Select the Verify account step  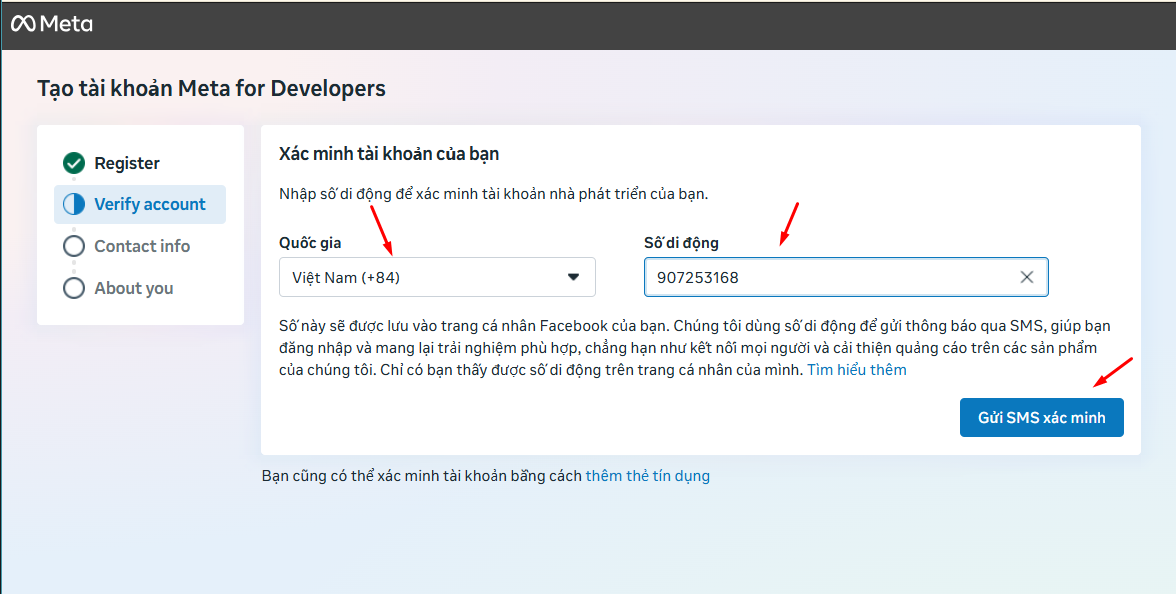(x=140, y=204)
